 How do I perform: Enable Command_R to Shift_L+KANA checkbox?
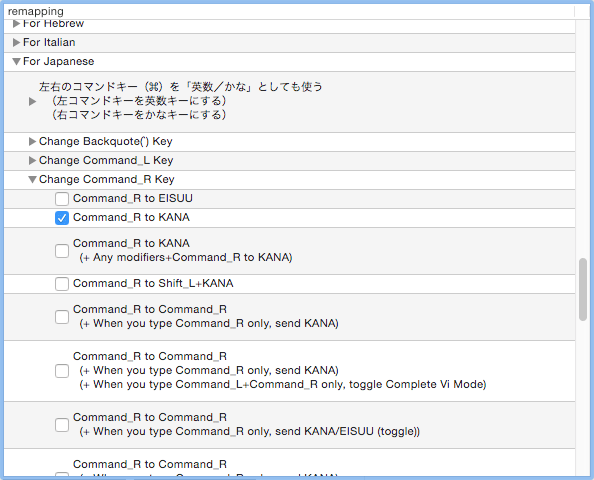(x=62, y=284)
